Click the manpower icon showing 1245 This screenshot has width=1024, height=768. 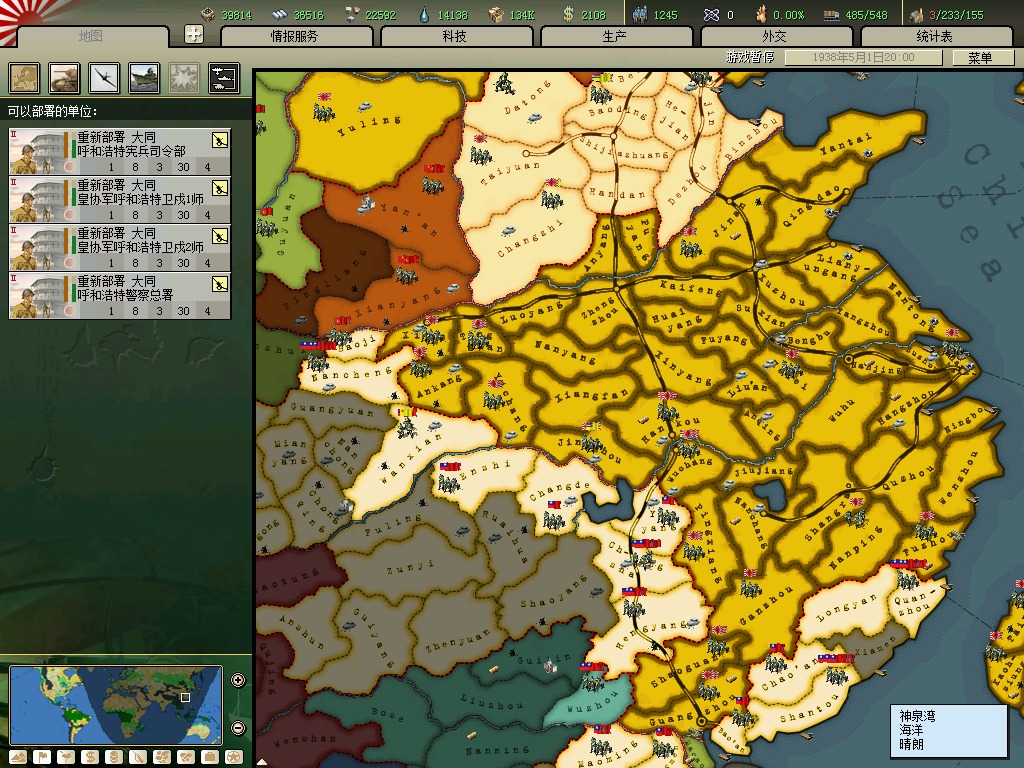639,14
